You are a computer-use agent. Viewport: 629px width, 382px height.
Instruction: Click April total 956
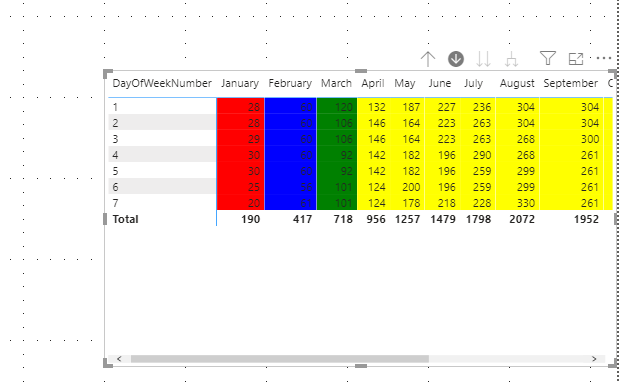click(376, 219)
